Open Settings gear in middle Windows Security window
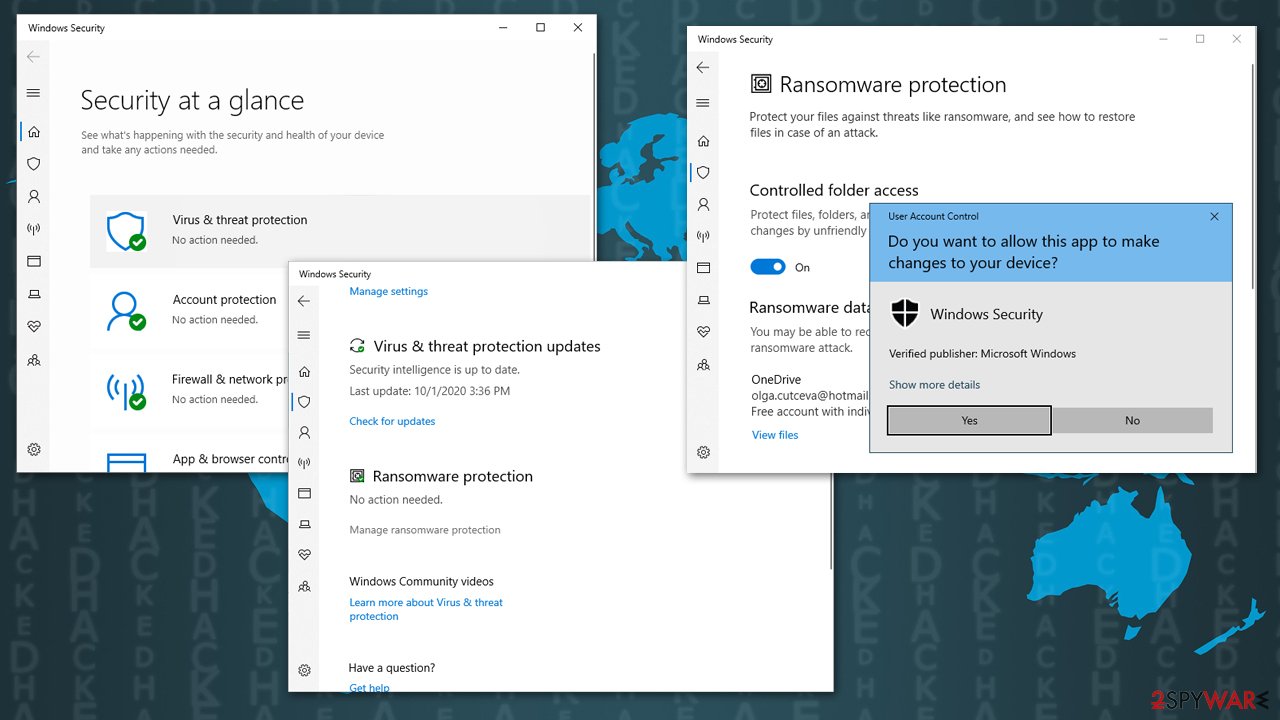Image resolution: width=1280 pixels, height=720 pixels. pos(304,670)
